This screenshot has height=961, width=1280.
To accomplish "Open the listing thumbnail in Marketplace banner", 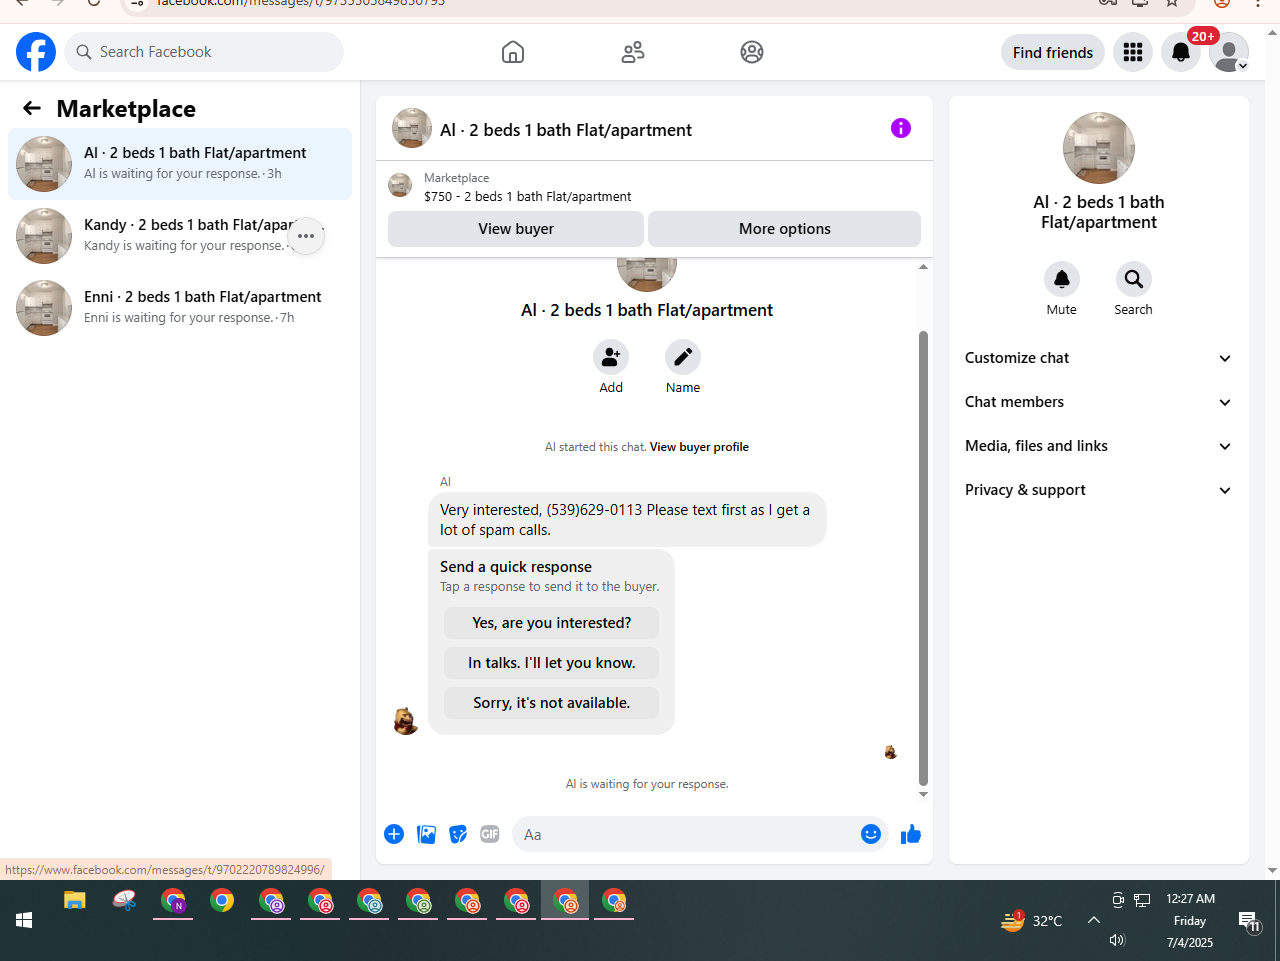I will point(400,186).
